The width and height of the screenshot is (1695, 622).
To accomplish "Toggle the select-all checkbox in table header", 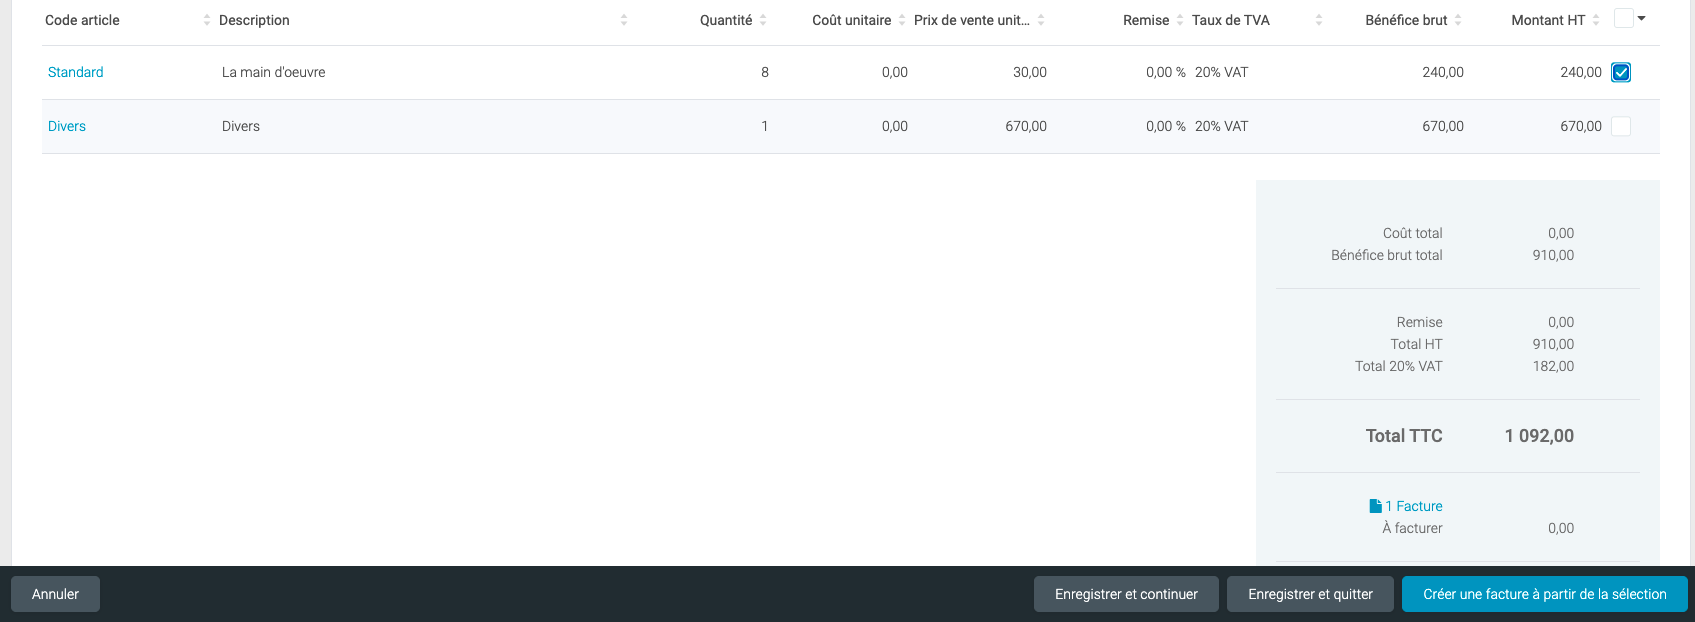I will 1623,18.
